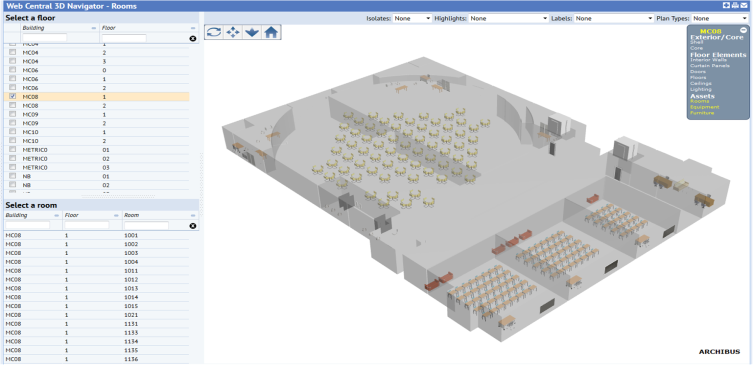This screenshot has height=365, width=754.
Task: Click the Room filter input field
Action: click(146, 225)
